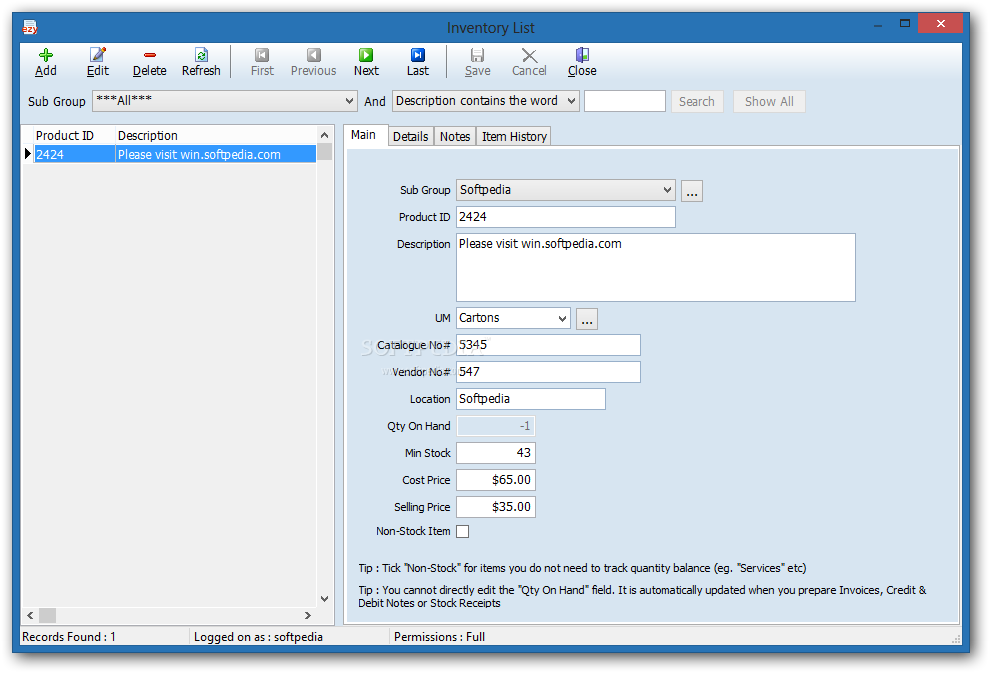Click list horizontal scrollbar left arrow

point(30,615)
